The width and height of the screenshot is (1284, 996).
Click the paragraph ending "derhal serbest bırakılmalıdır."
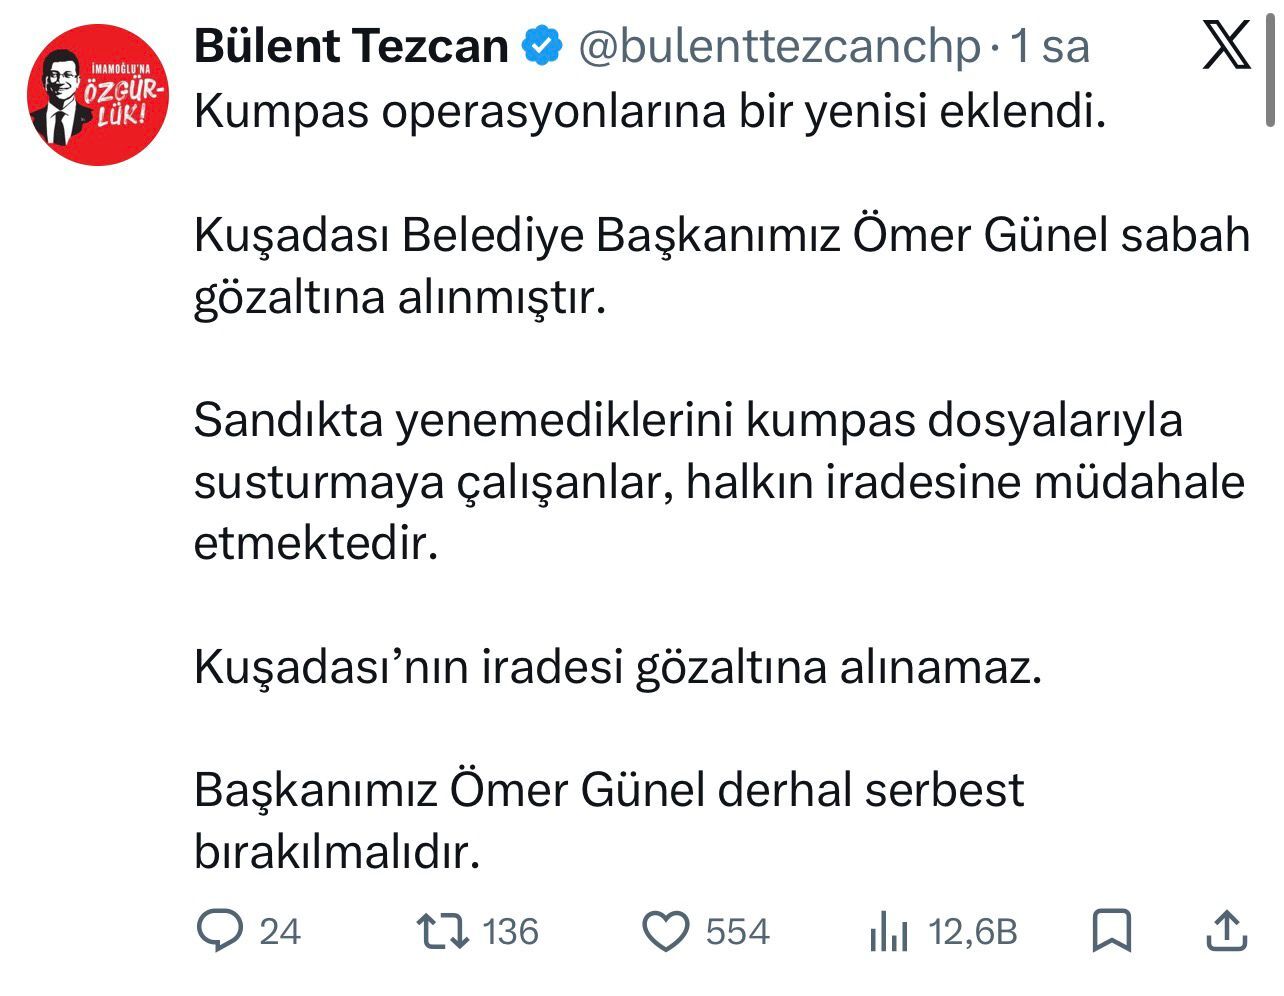click(608, 821)
